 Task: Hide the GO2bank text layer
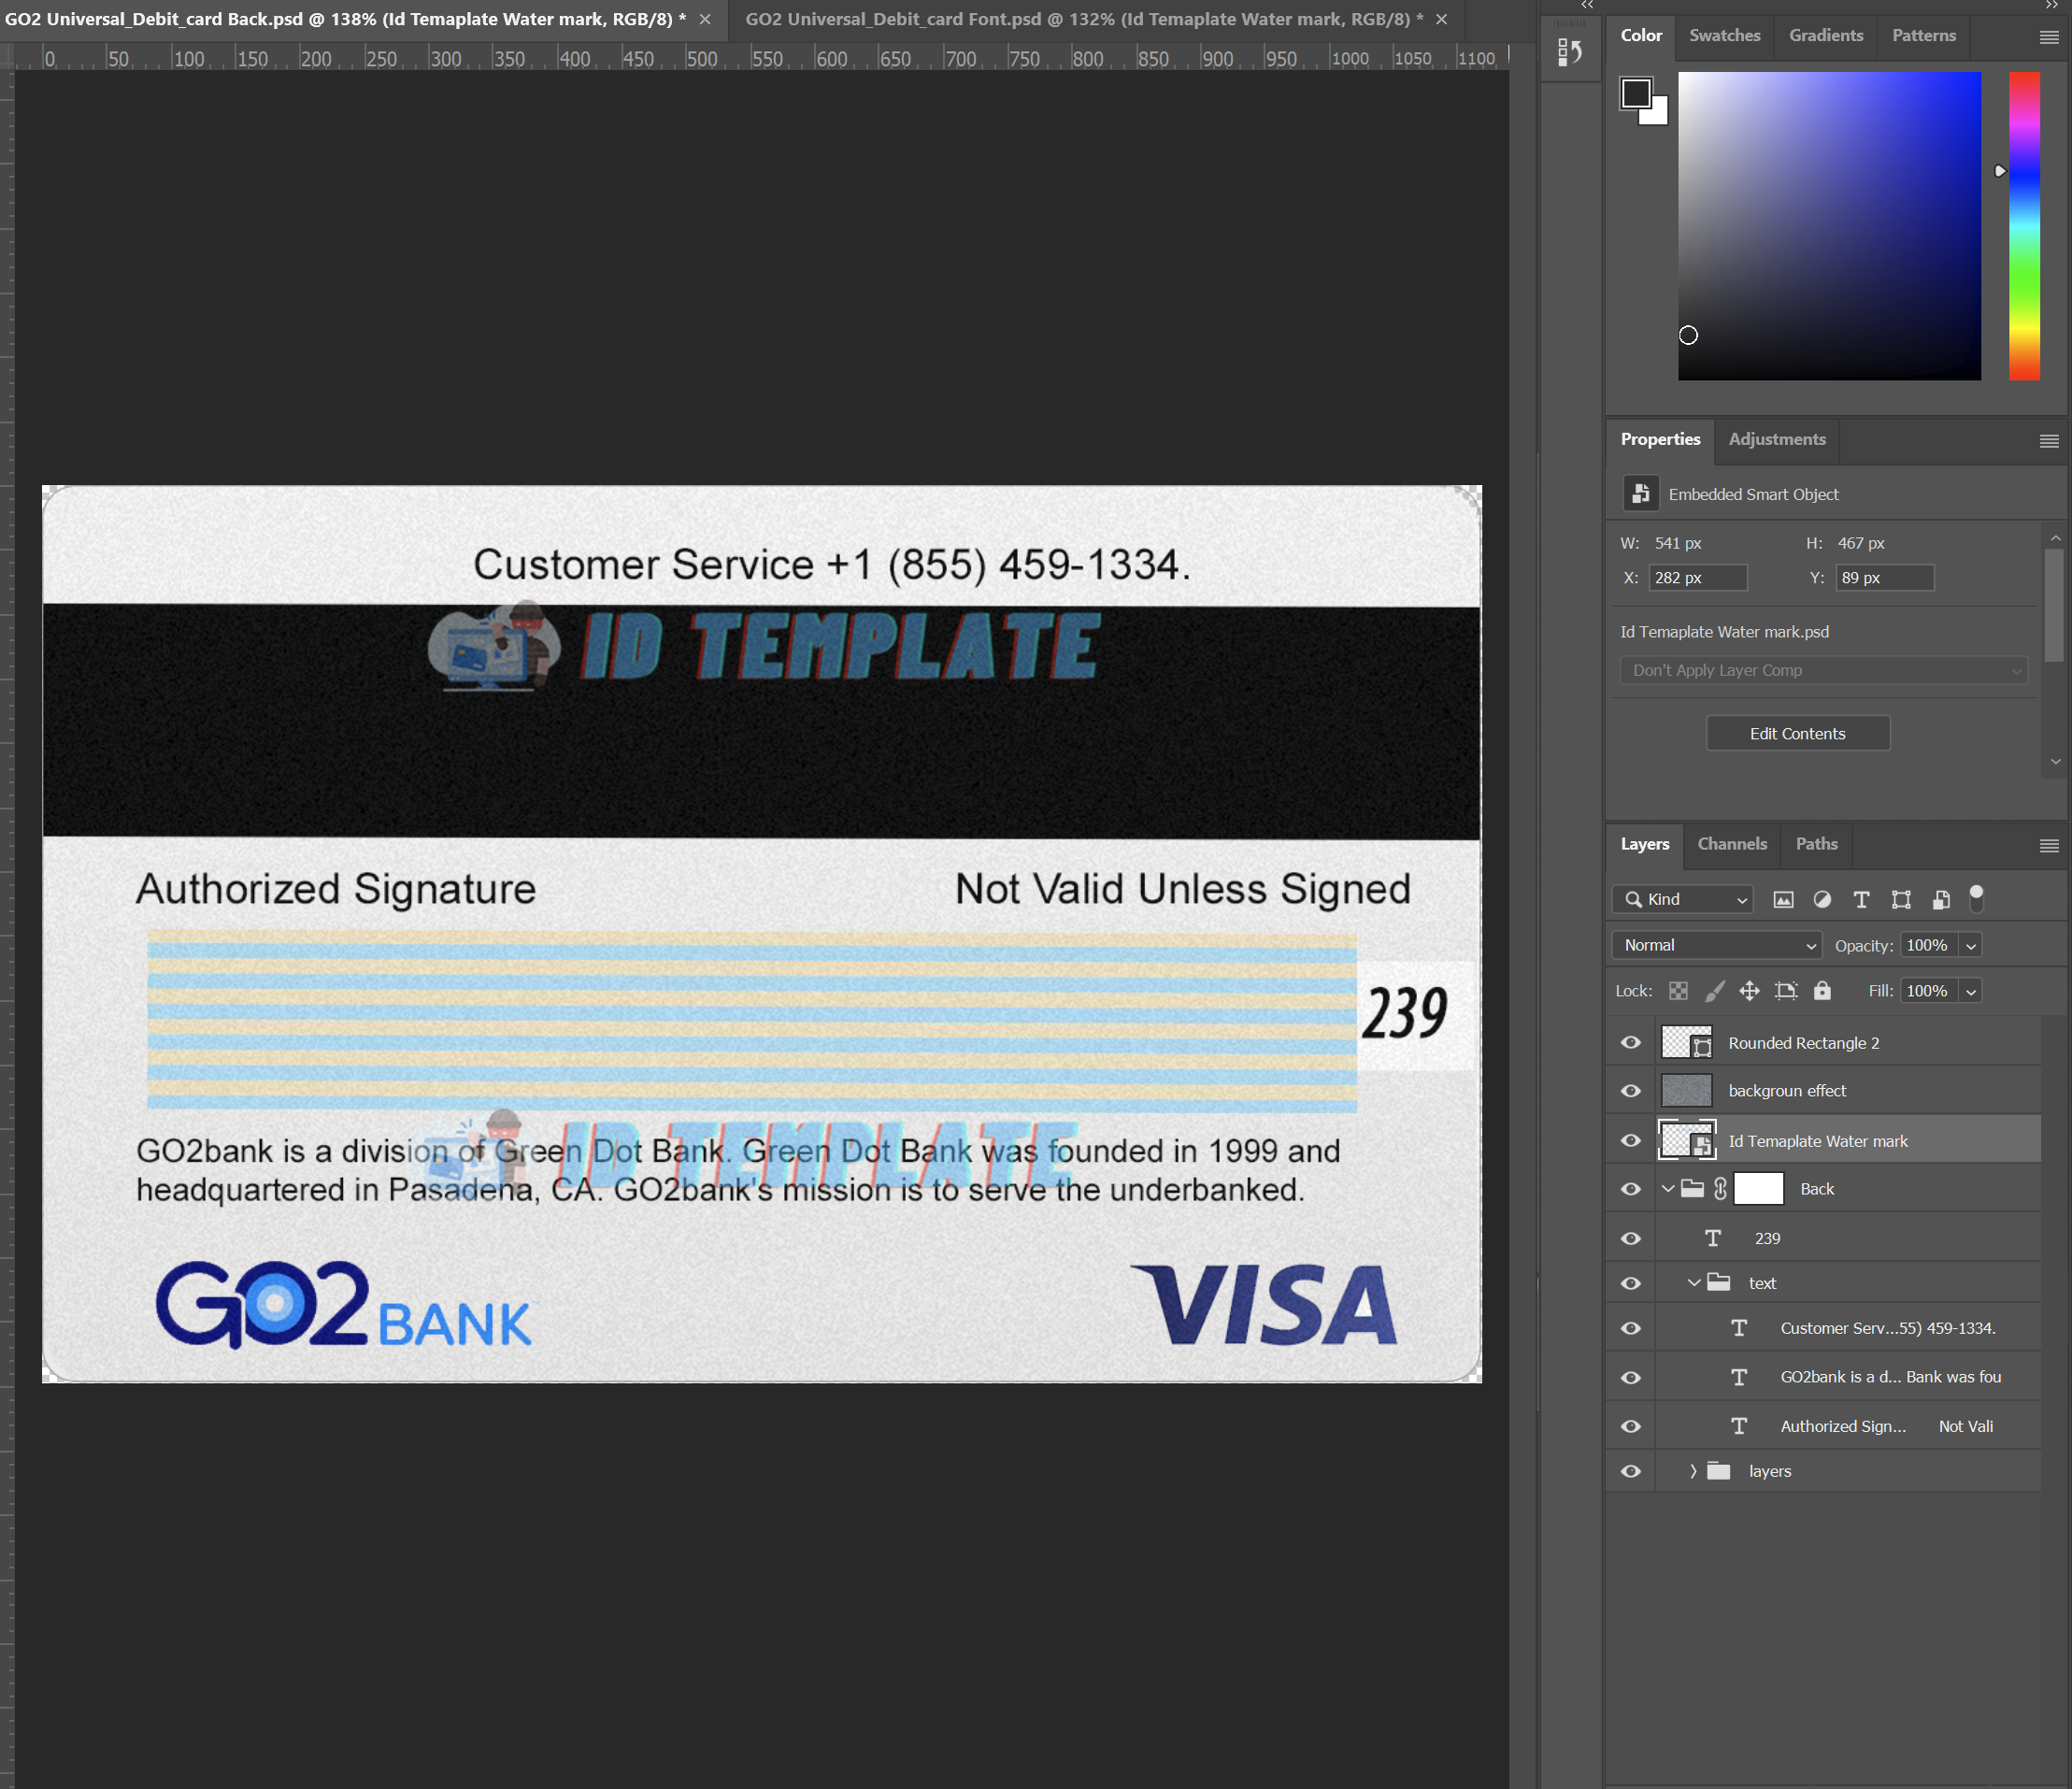[1631, 1377]
